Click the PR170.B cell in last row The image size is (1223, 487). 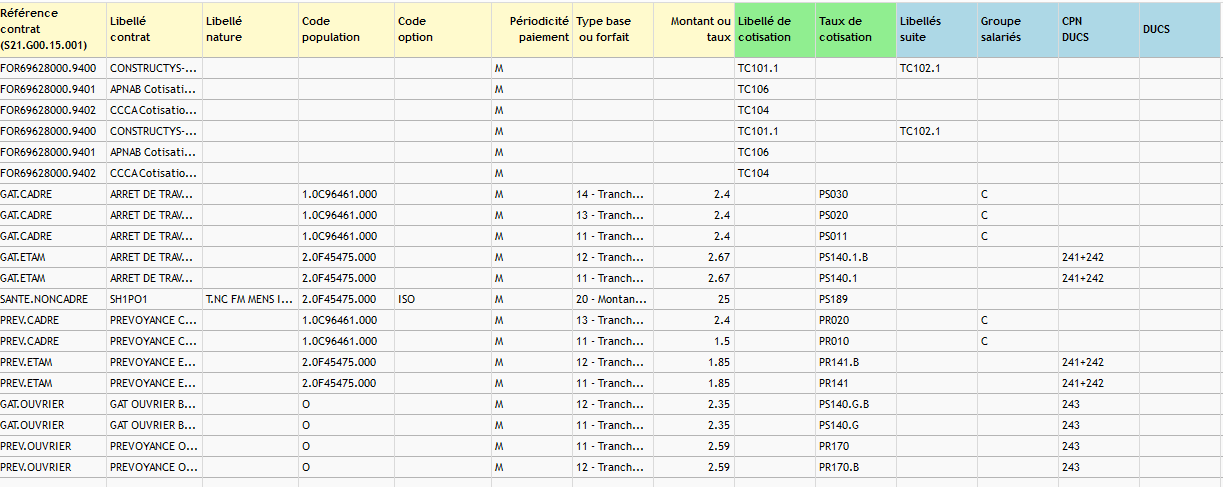pyautogui.click(x=856, y=467)
